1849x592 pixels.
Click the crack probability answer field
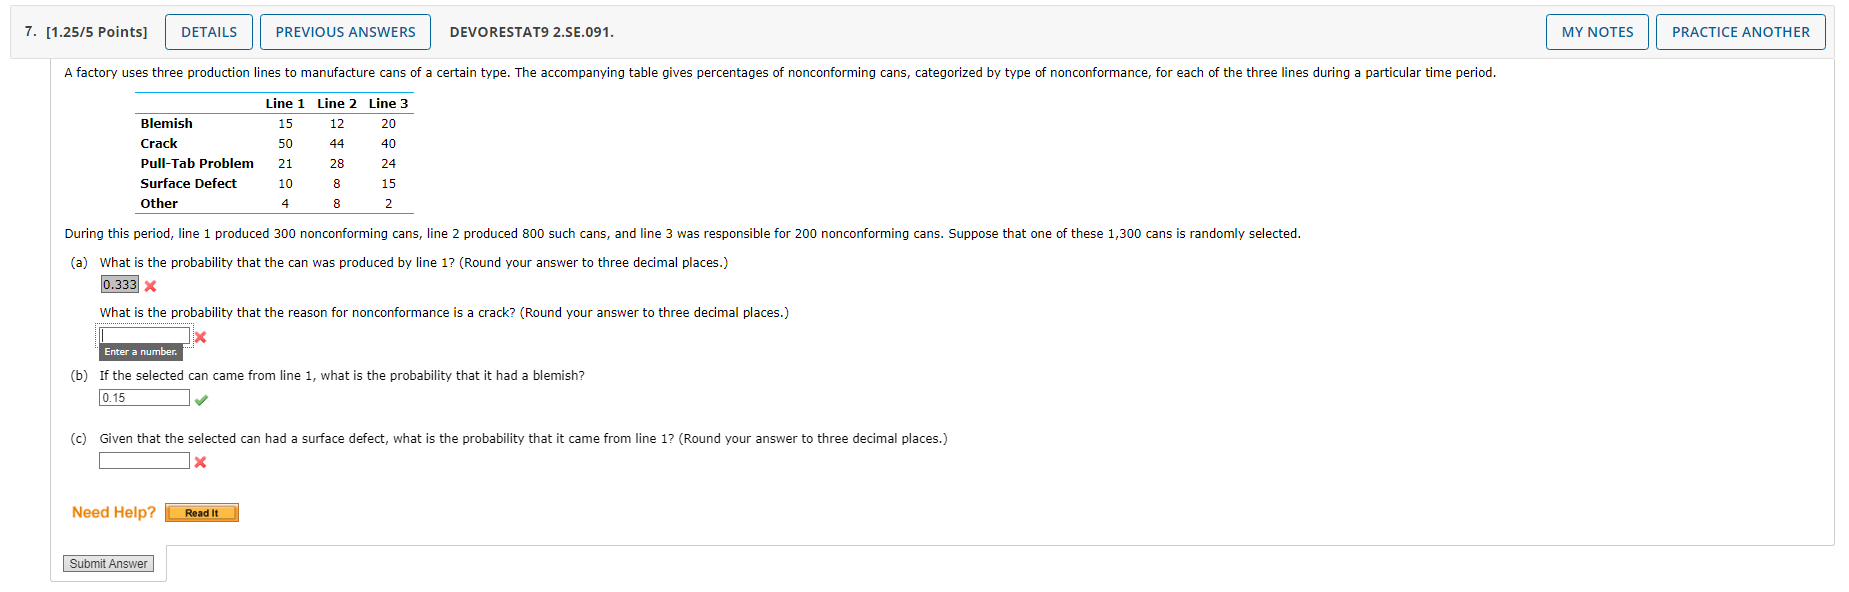tap(144, 334)
